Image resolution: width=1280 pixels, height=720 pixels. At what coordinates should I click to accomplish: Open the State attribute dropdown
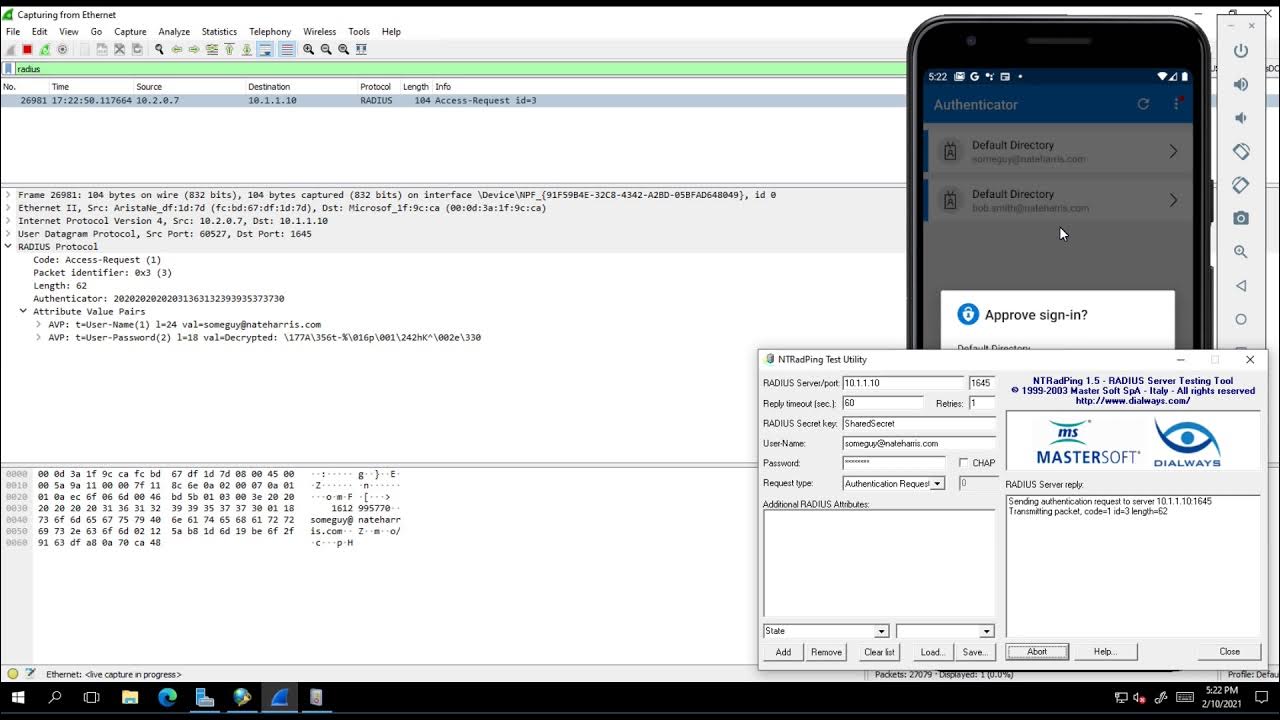tap(881, 631)
